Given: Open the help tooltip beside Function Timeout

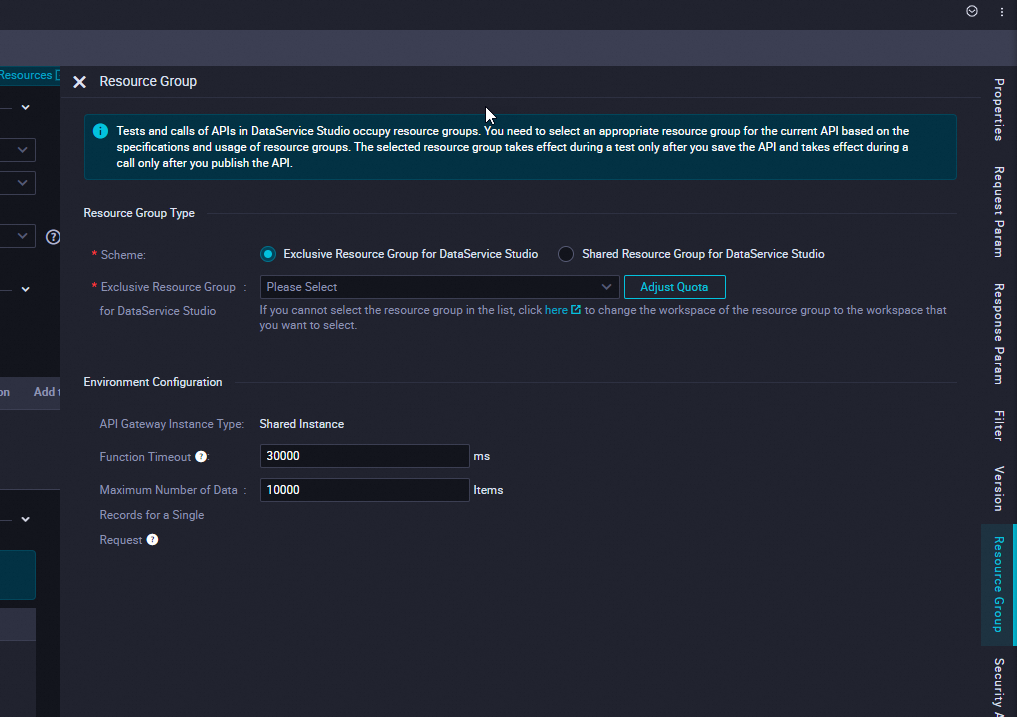Looking at the screenshot, I should click(x=201, y=456).
